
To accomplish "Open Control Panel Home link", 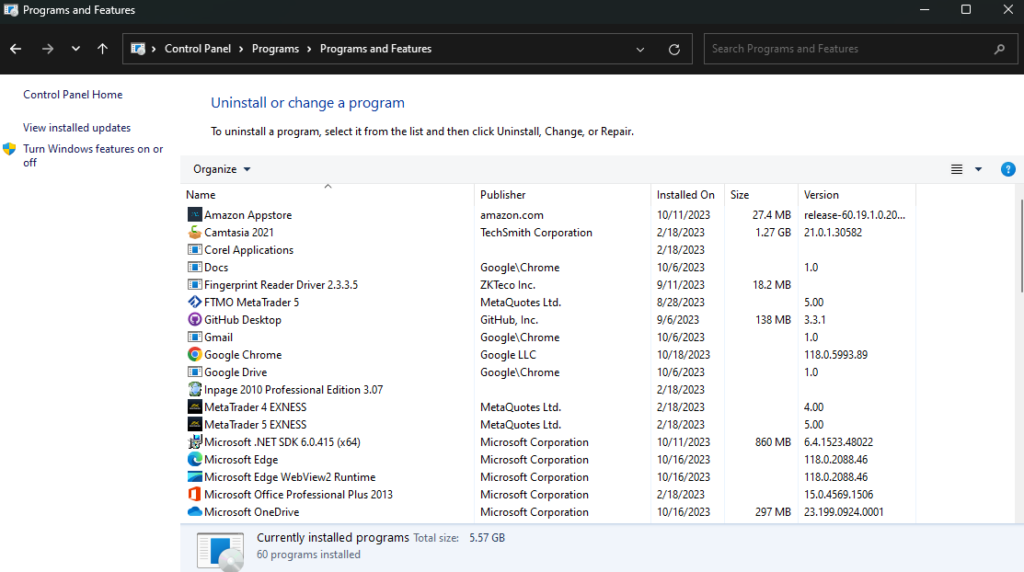I will coord(73,95).
